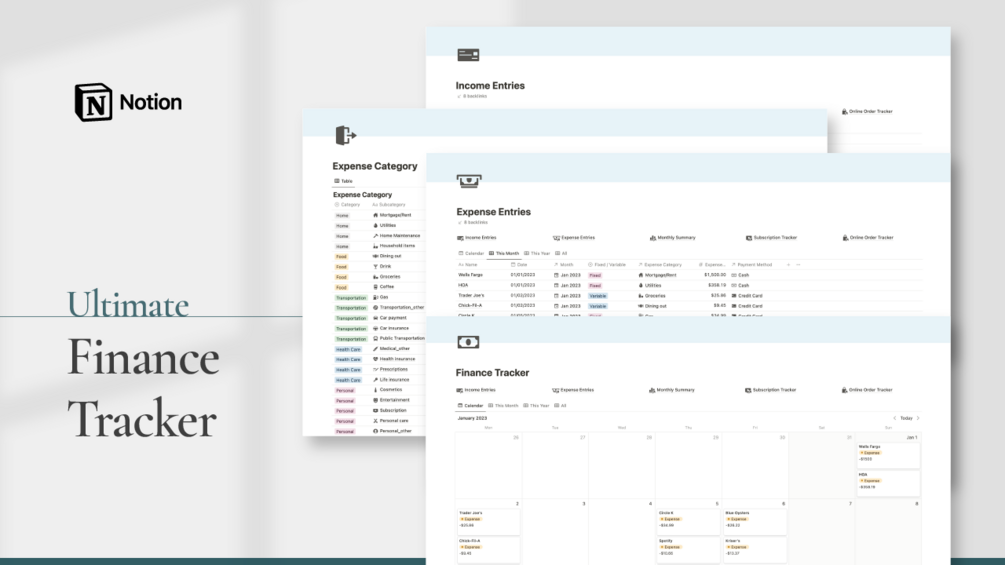This screenshot has width=1005, height=565.
Task: Click the Expense Entries page cash icon
Action: pos(469,181)
